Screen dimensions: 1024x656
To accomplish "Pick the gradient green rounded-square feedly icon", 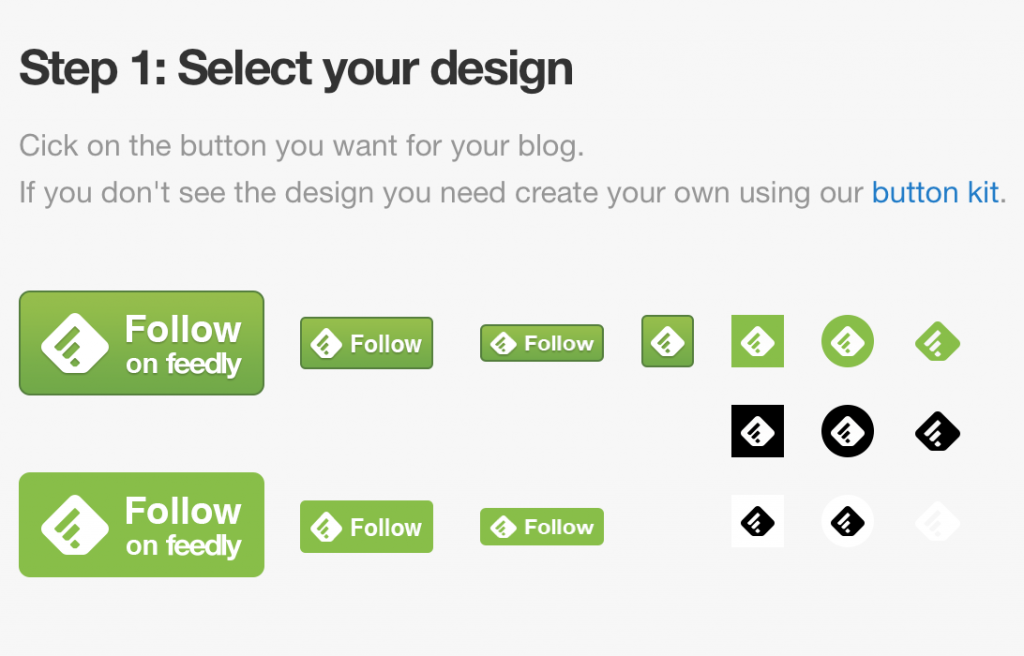I will click(667, 341).
